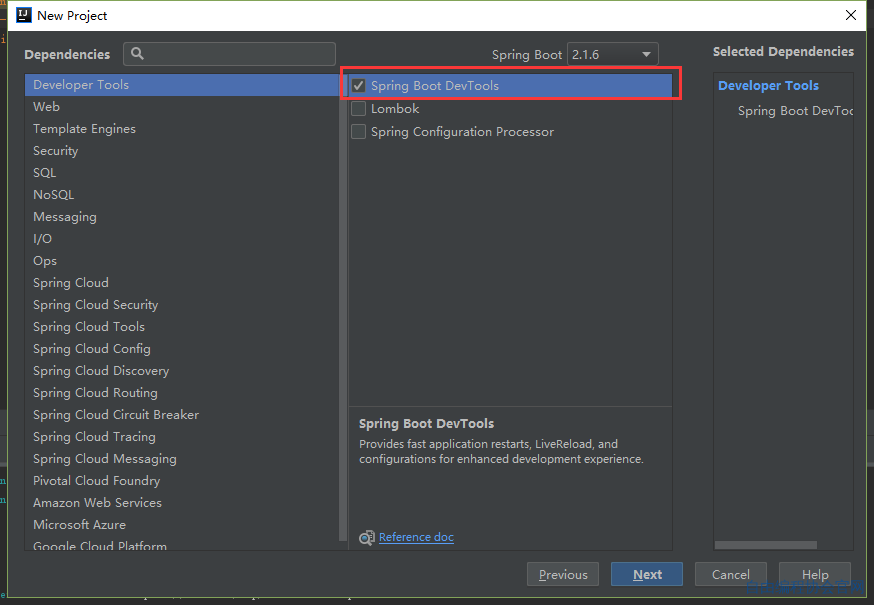Select the NoSQL category

(182, 195)
